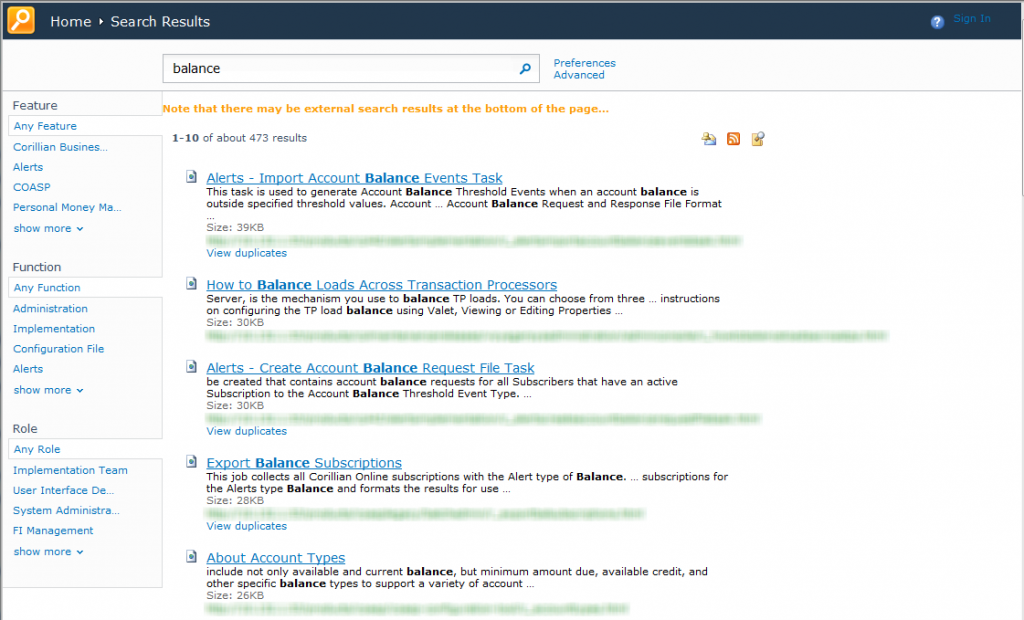This screenshot has width=1024, height=620.
Task: Open Alerts - Import Account Balance Events Task
Action: 355,178
